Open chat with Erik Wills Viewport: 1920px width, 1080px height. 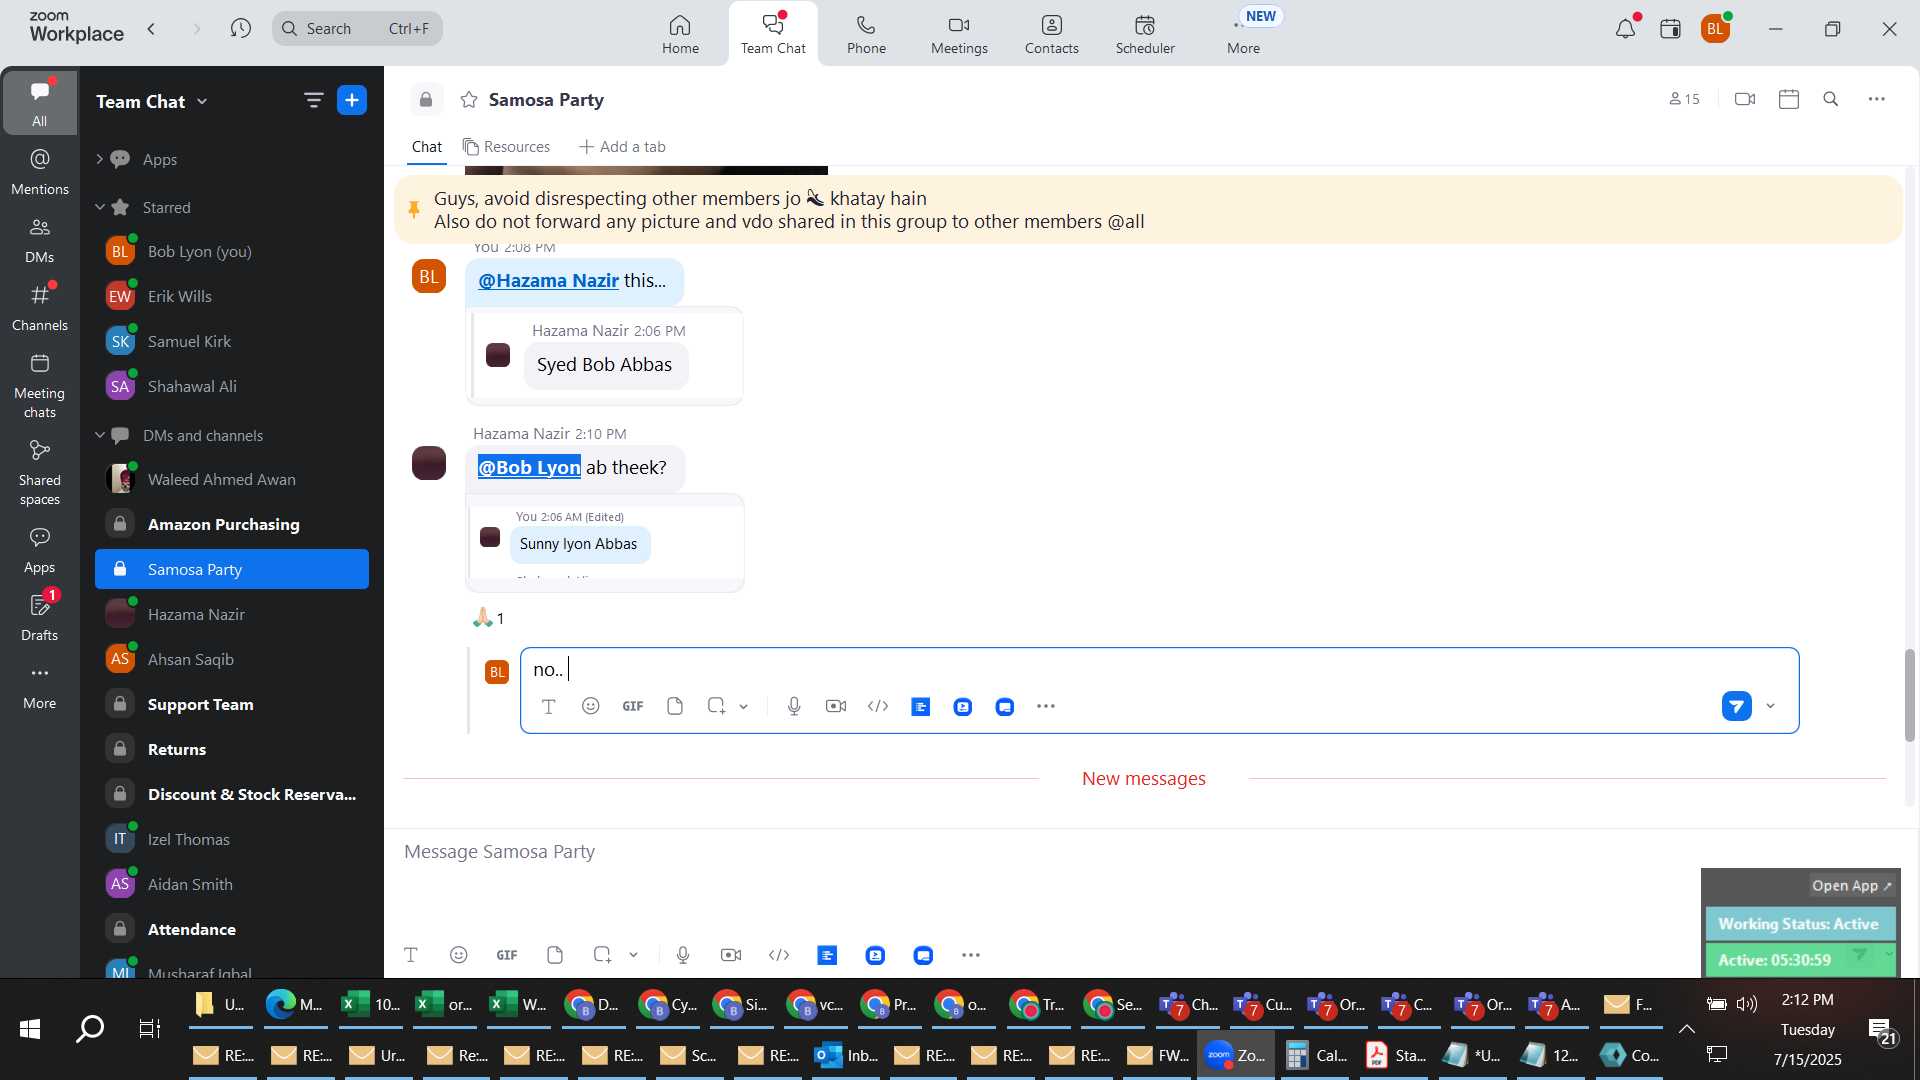point(232,296)
